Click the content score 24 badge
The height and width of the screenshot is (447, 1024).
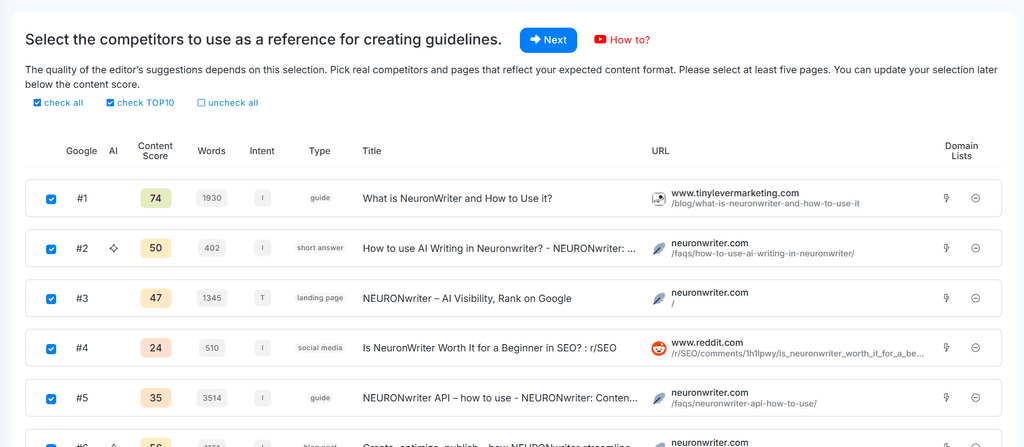(155, 348)
